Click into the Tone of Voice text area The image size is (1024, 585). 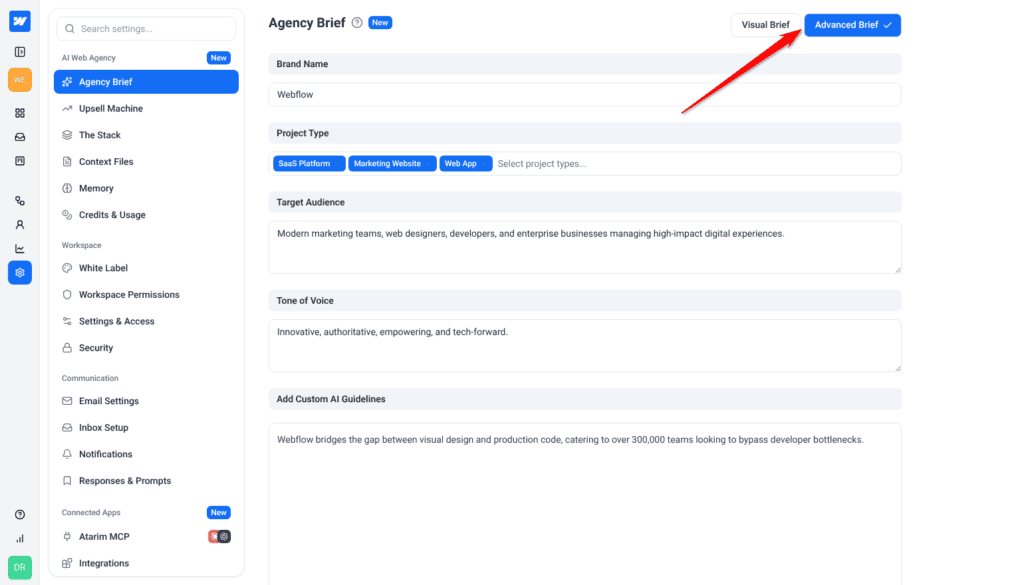(x=584, y=346)
